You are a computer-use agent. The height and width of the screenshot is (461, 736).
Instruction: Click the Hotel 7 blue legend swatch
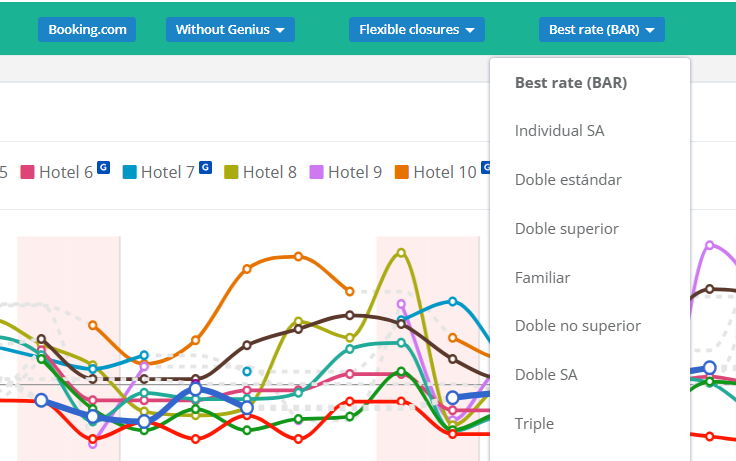130,172
